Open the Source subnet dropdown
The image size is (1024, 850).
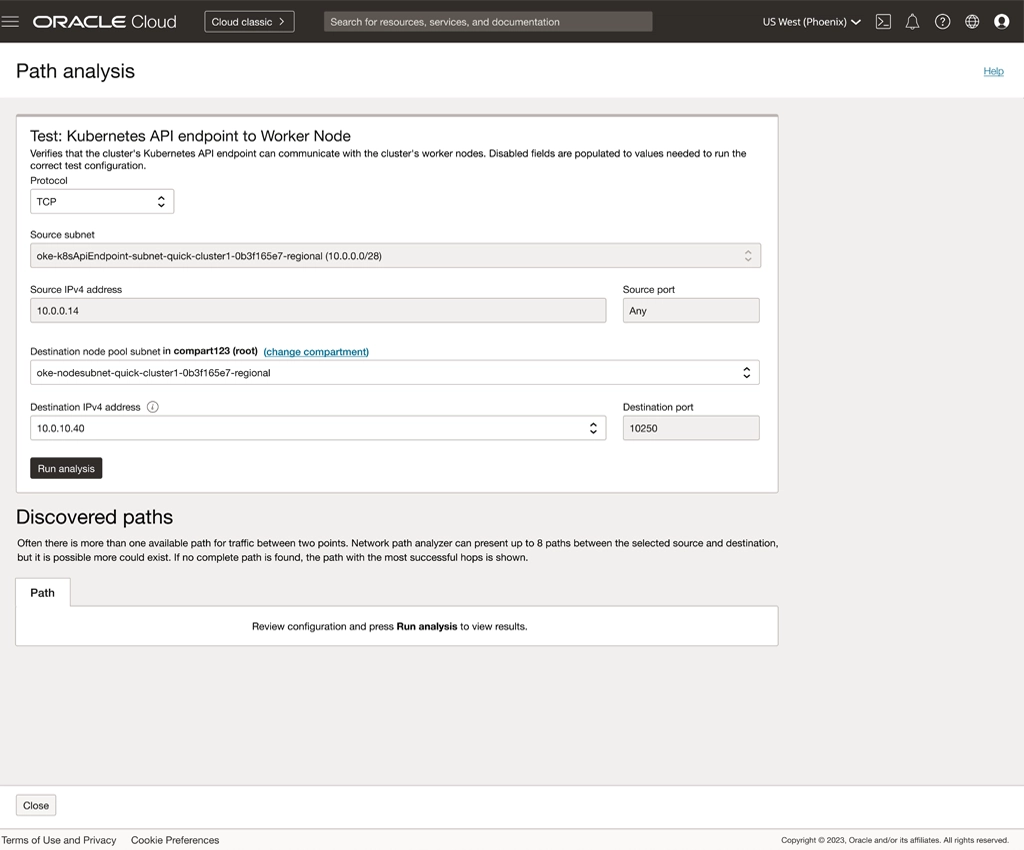coord(395,256)
